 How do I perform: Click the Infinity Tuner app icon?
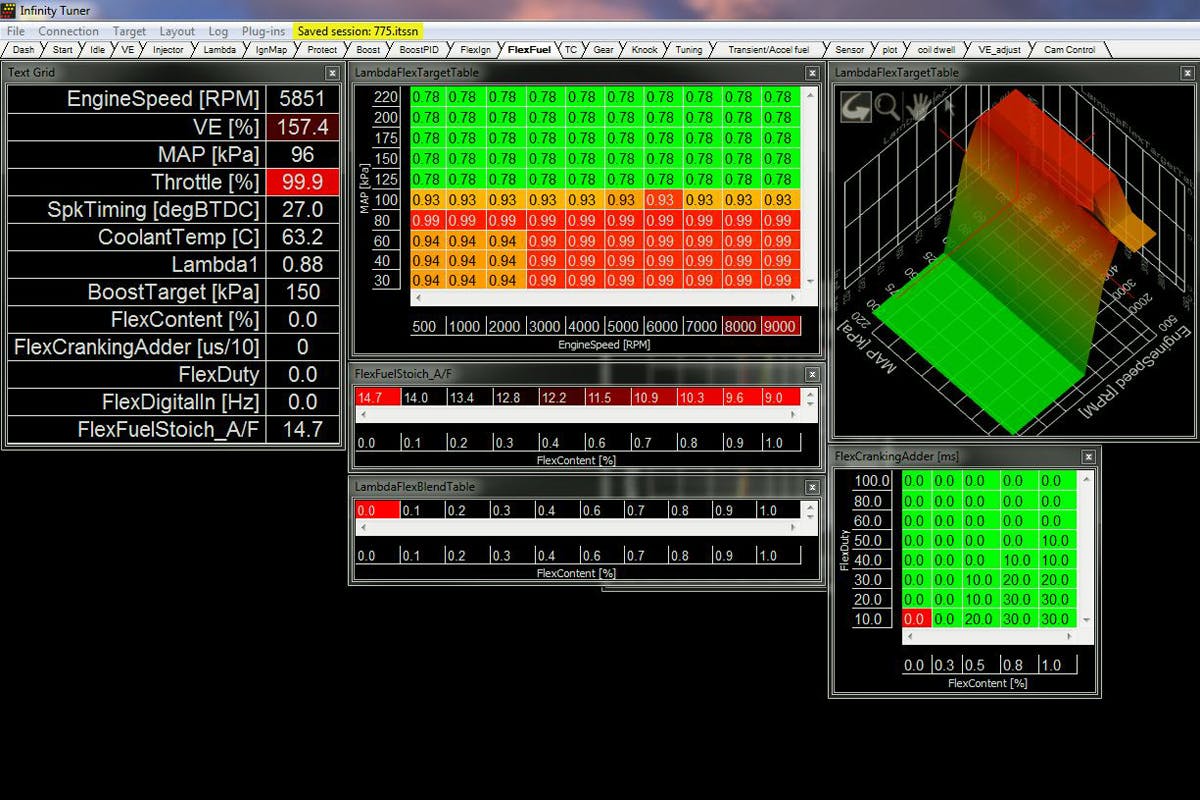(9, 10)
